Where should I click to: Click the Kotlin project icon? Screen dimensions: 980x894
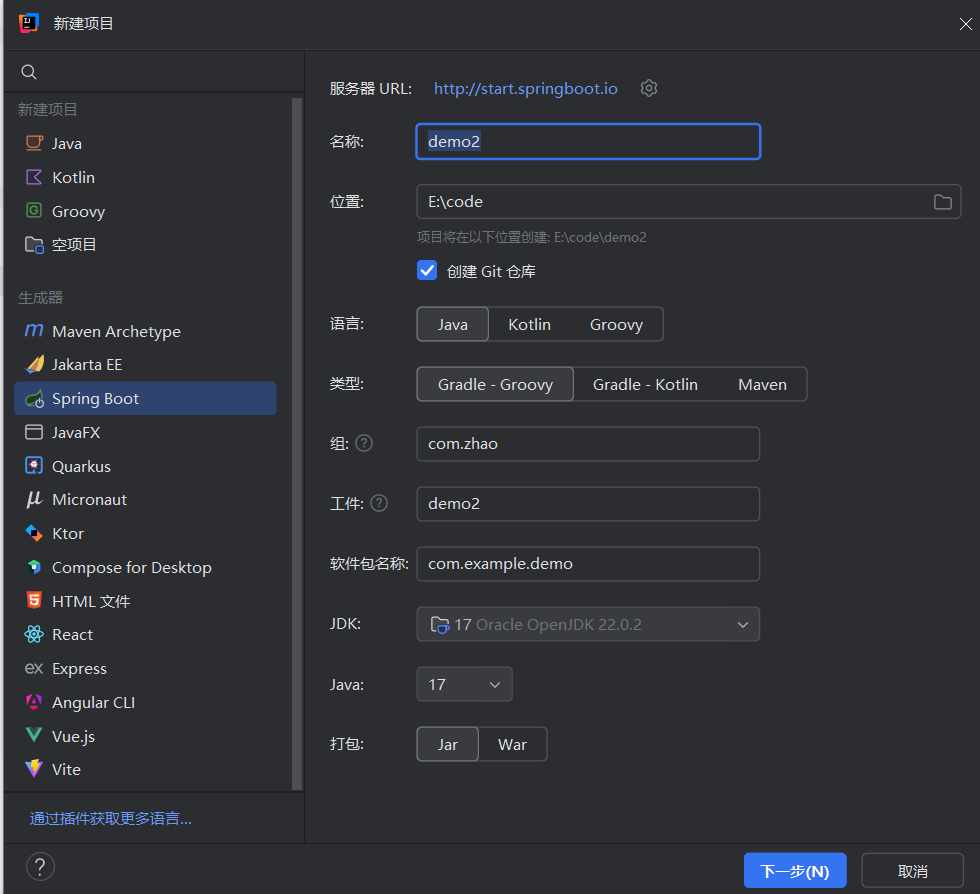[34, 177]
